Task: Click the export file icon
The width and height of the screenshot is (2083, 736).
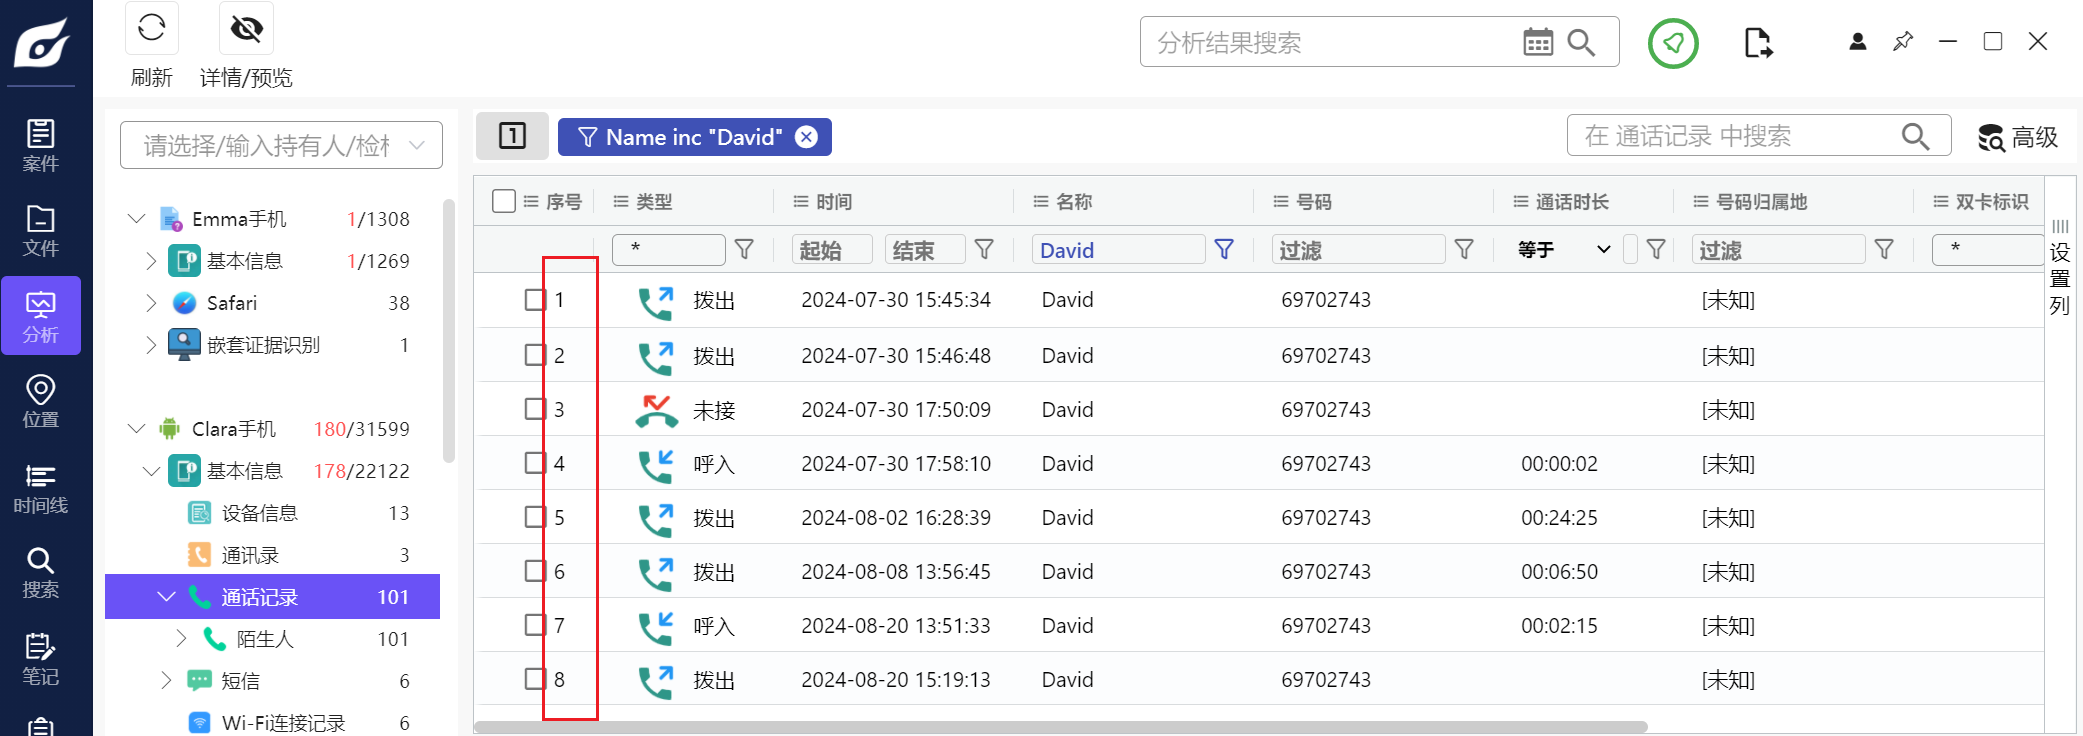Action: 1757,43
